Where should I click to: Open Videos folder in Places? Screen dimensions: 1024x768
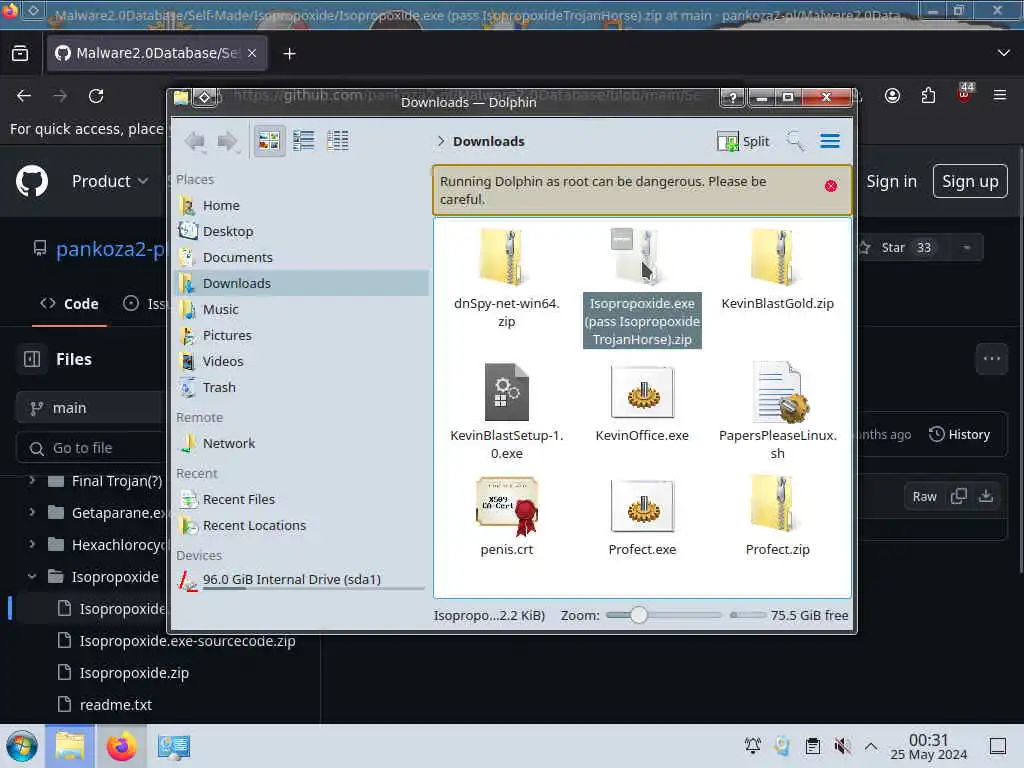(x=303, y=361)
